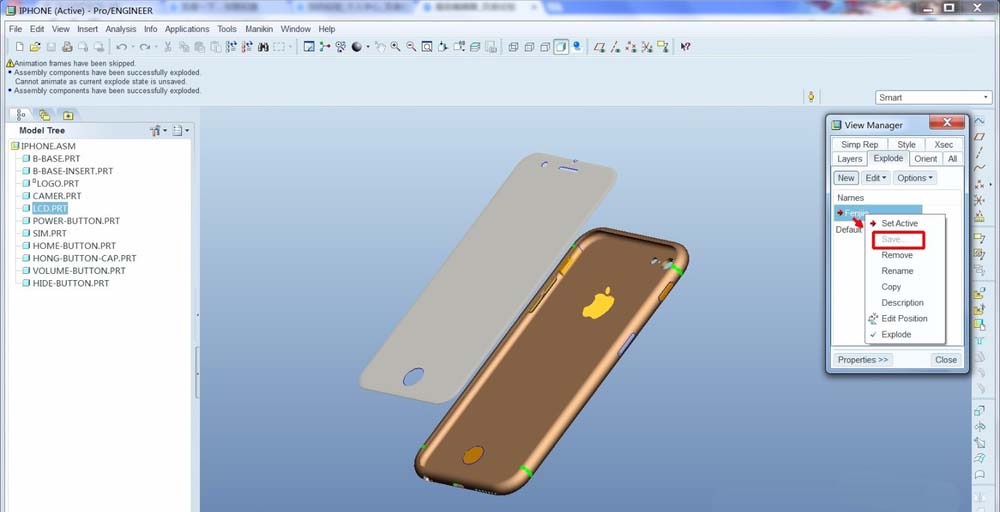Open the Find binoculars tool
This screenshot has width=1000, height=512.
click(x=263, y=47)
